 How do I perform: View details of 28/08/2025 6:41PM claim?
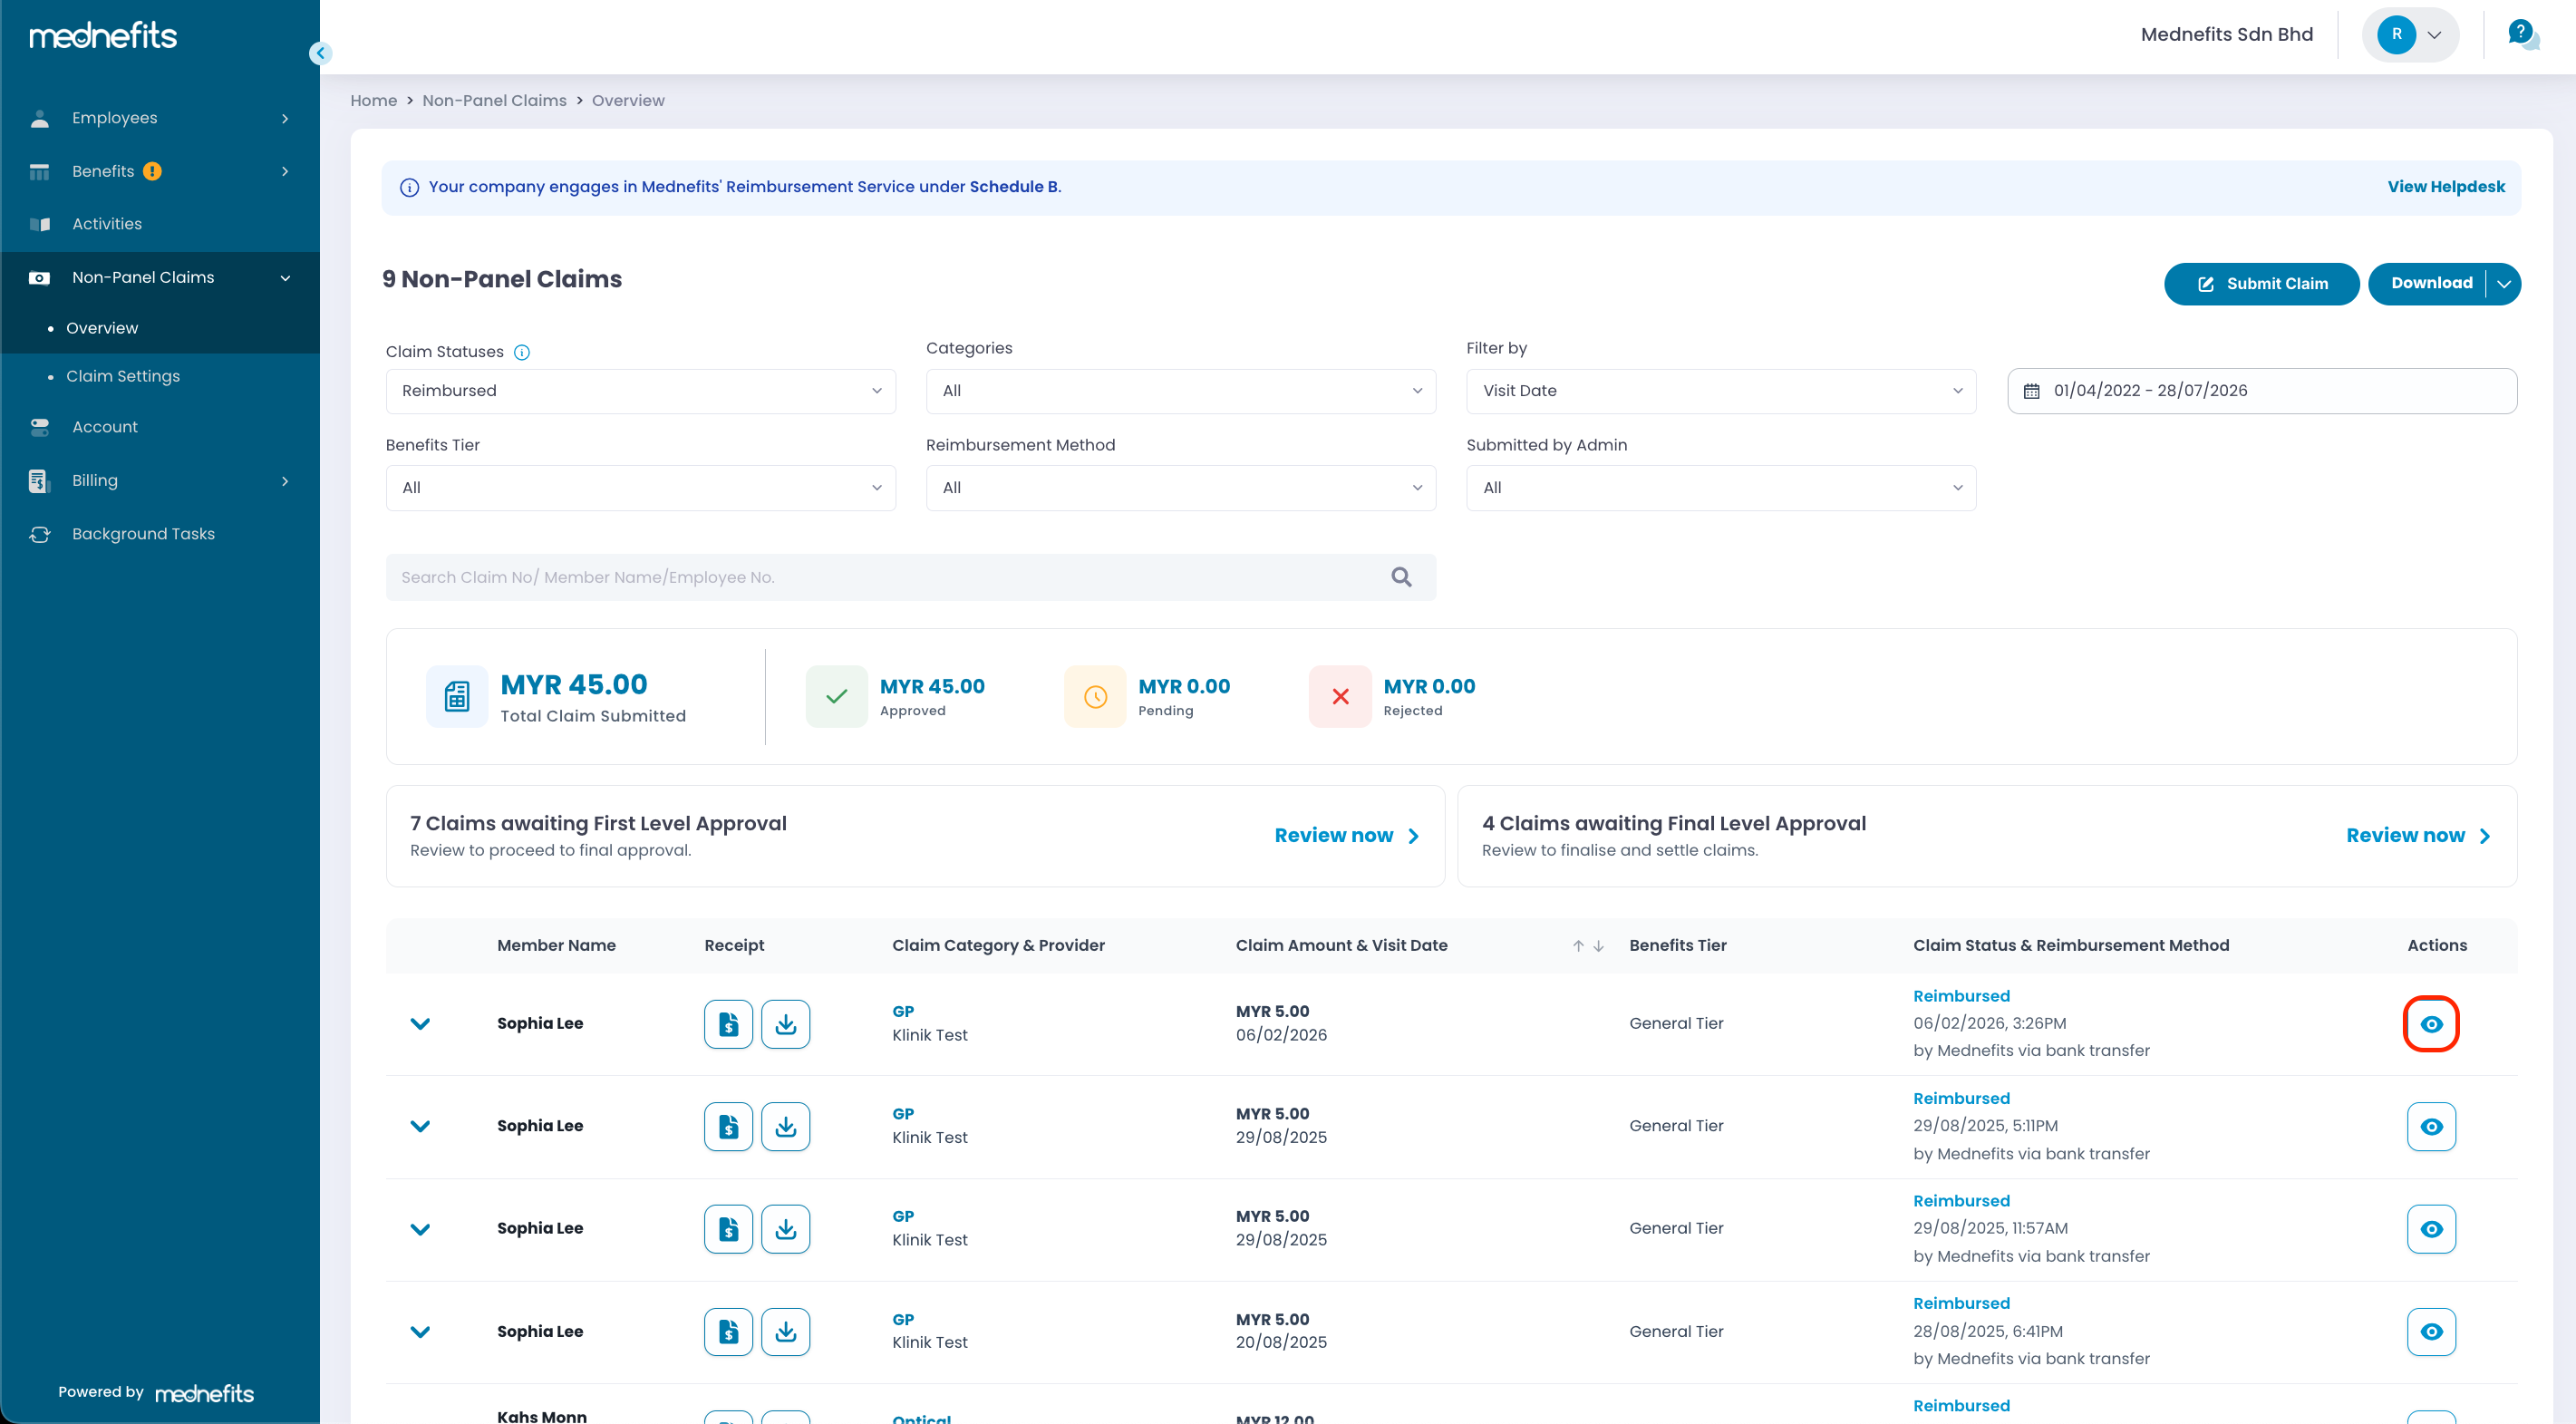(2431, 1332)
